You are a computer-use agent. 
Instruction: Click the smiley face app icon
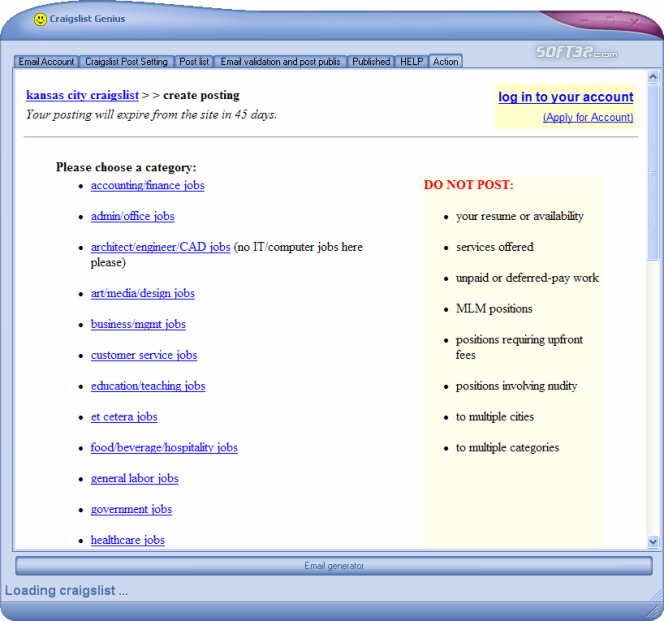40,19
